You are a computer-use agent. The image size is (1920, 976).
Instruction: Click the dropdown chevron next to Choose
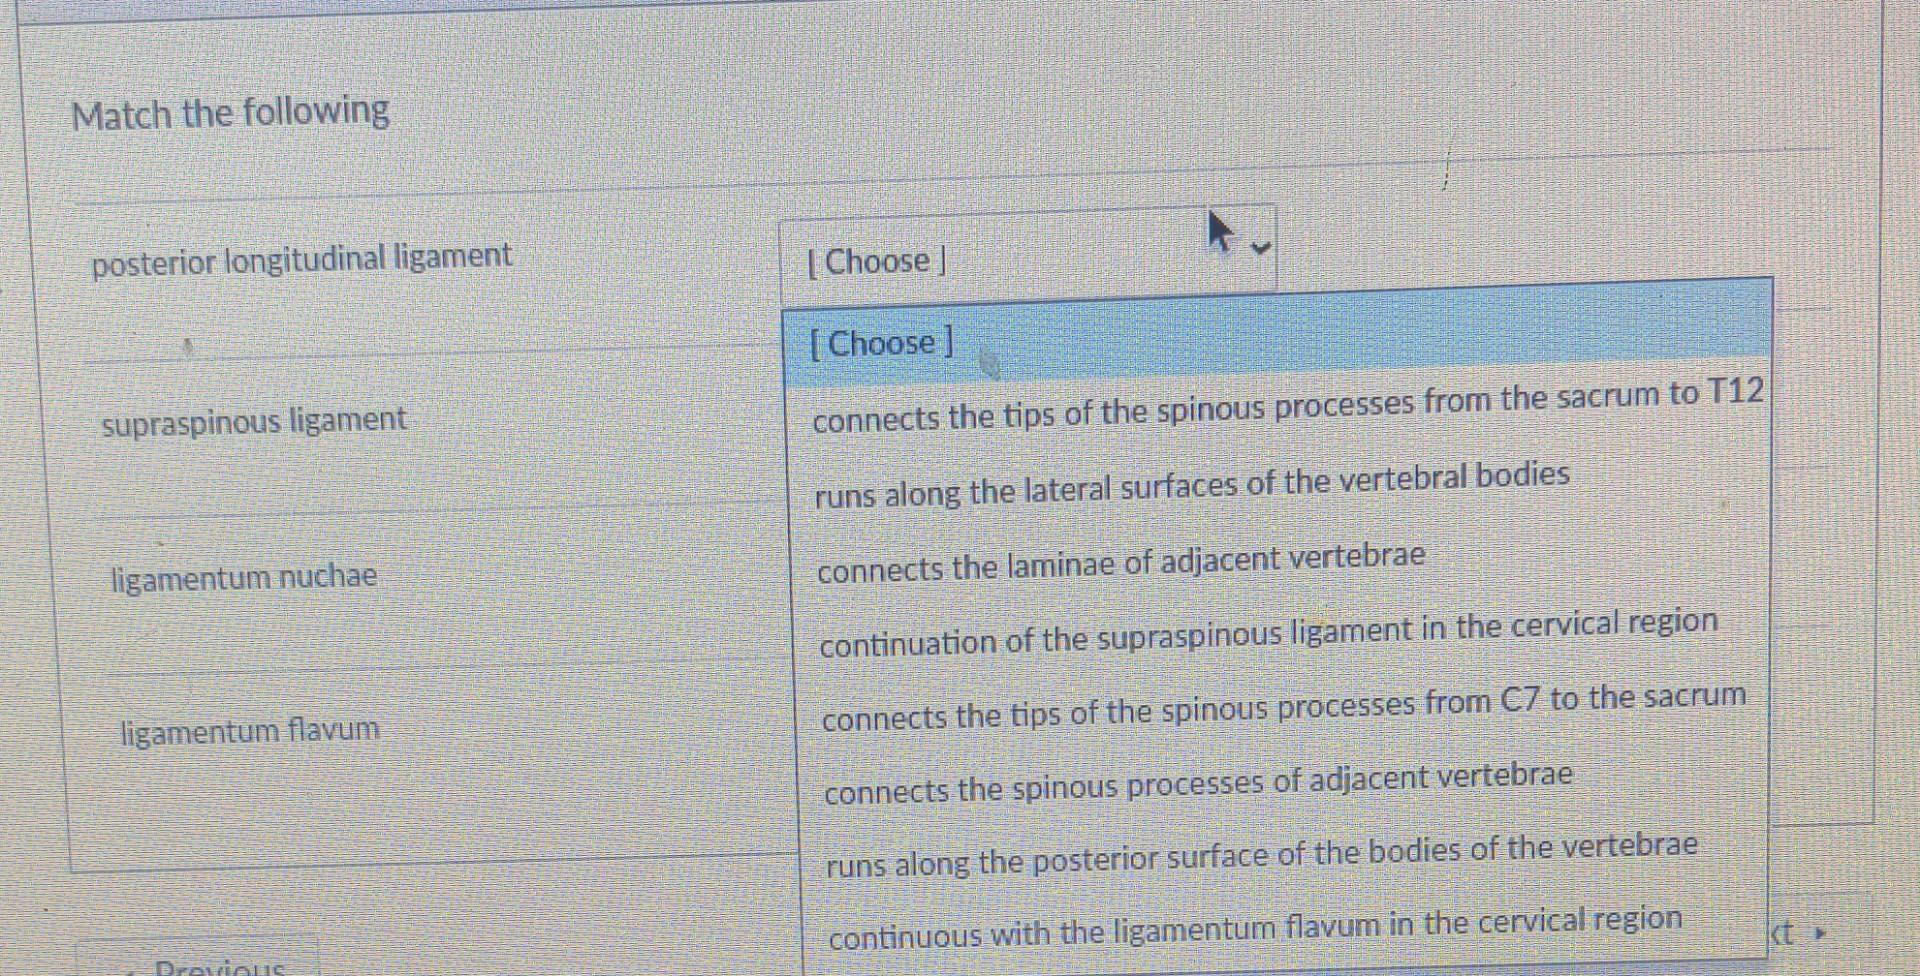(1258, 248)
